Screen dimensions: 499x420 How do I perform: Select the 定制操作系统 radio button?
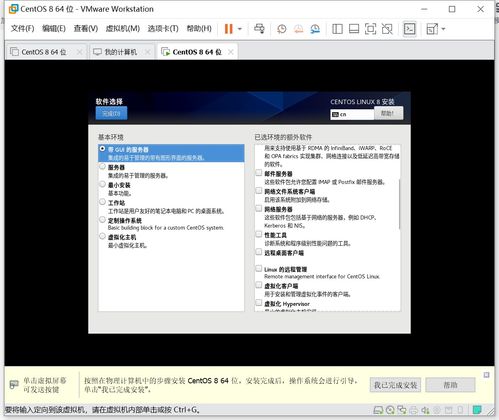(102, 219)
